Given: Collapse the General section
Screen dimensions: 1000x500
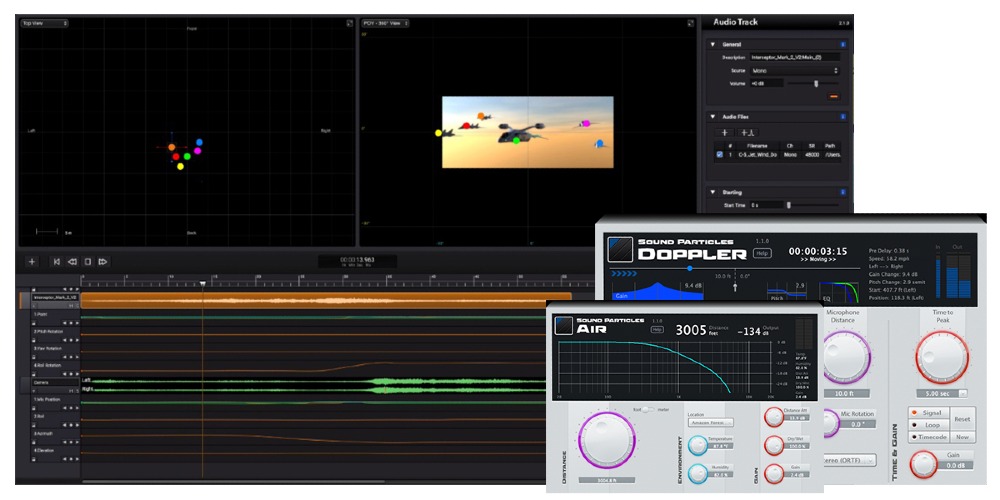Looking at the screenshot, I should (712, 44).
